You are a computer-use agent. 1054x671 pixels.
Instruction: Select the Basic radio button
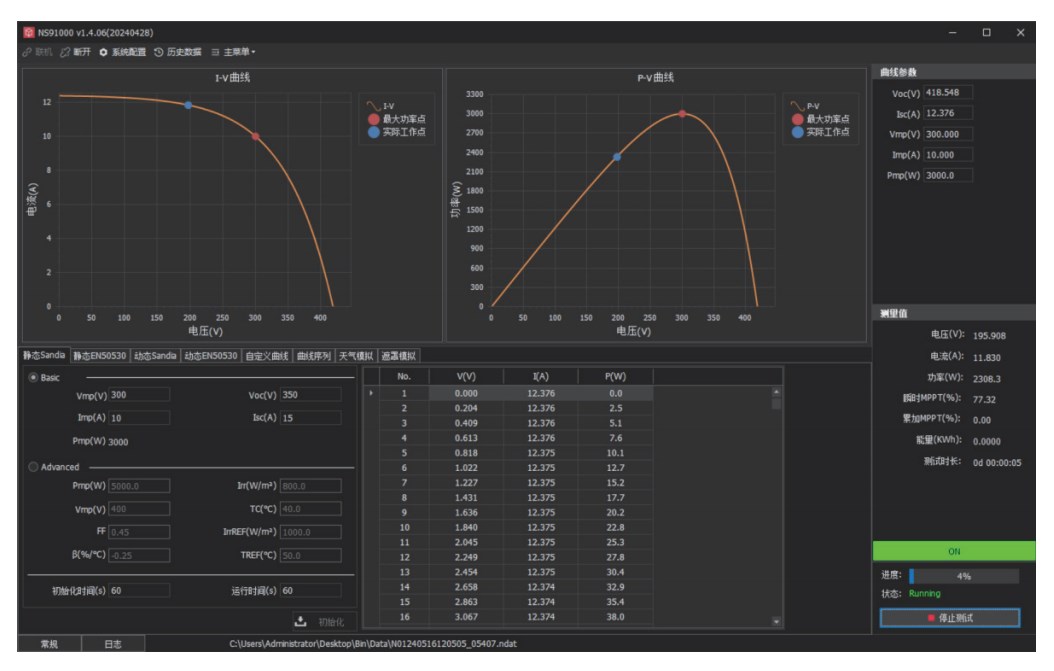(34, 377)
